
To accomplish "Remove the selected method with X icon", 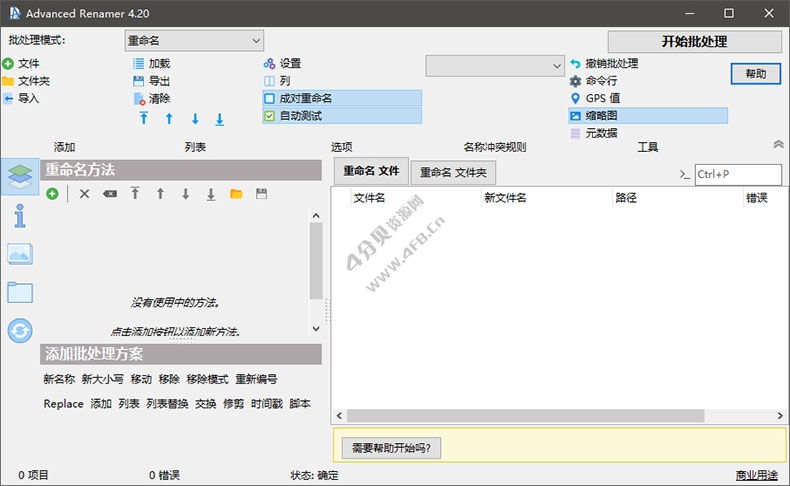I will 85,194.
